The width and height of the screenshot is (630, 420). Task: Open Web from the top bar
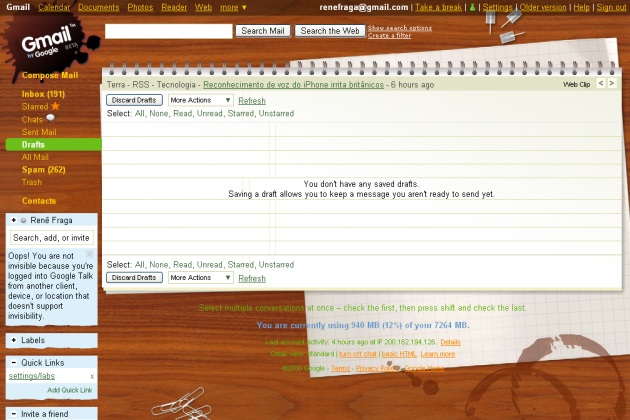point(203,7)
